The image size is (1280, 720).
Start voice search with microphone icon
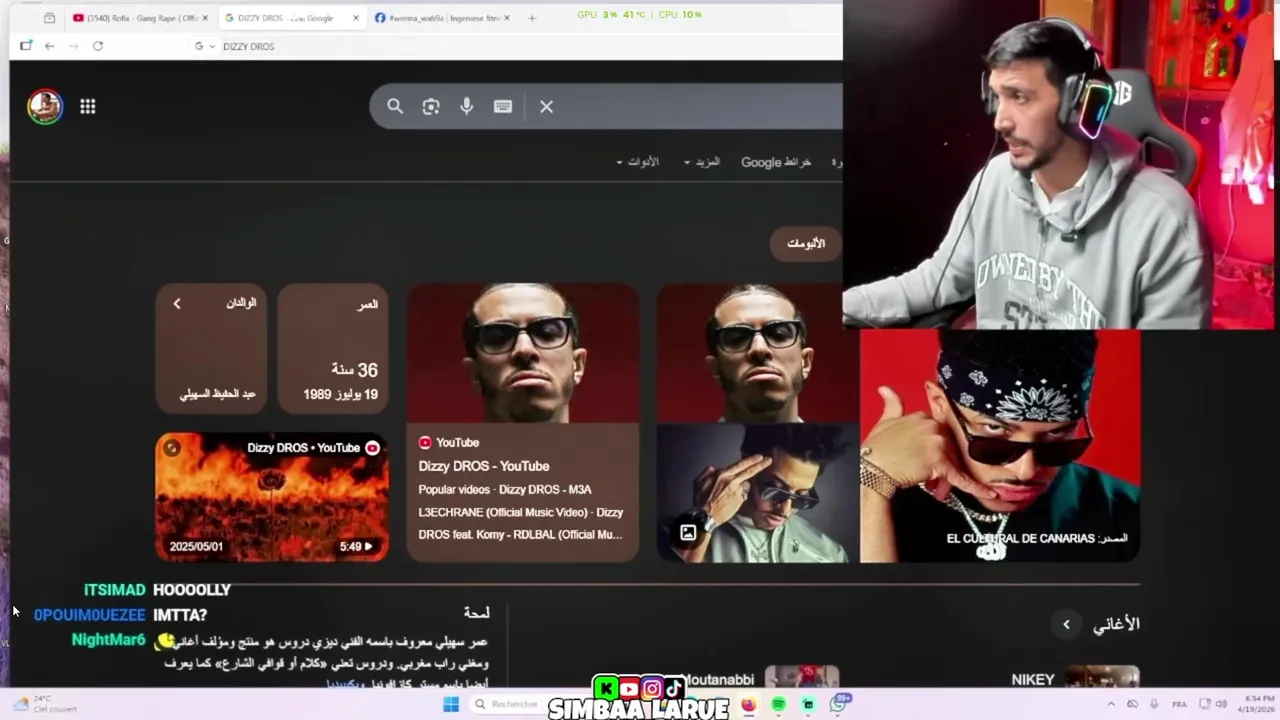tap(467, 106)
